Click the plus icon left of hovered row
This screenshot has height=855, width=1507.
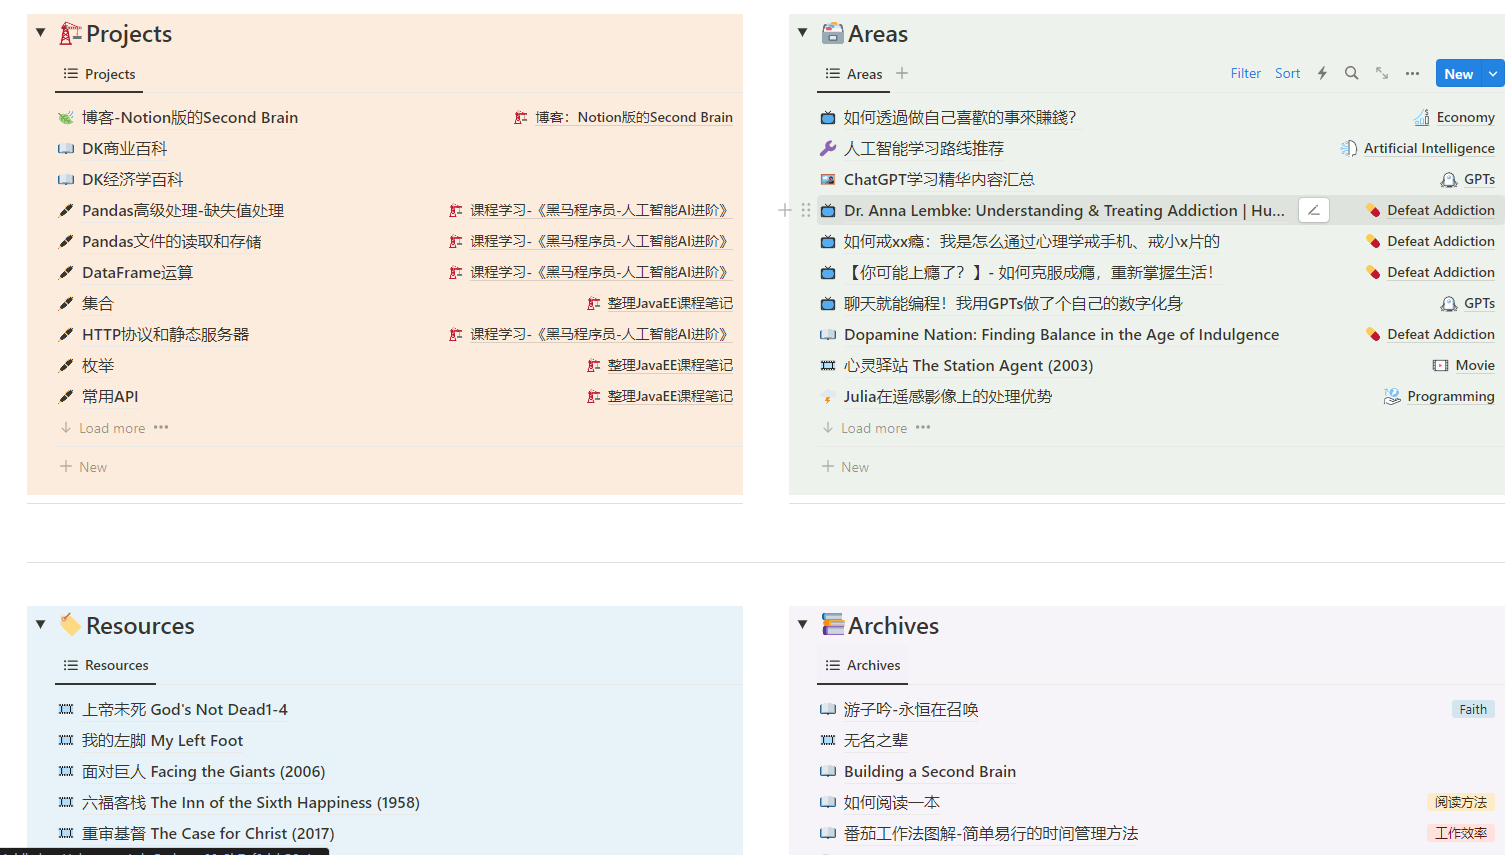[x=785, y=210]
